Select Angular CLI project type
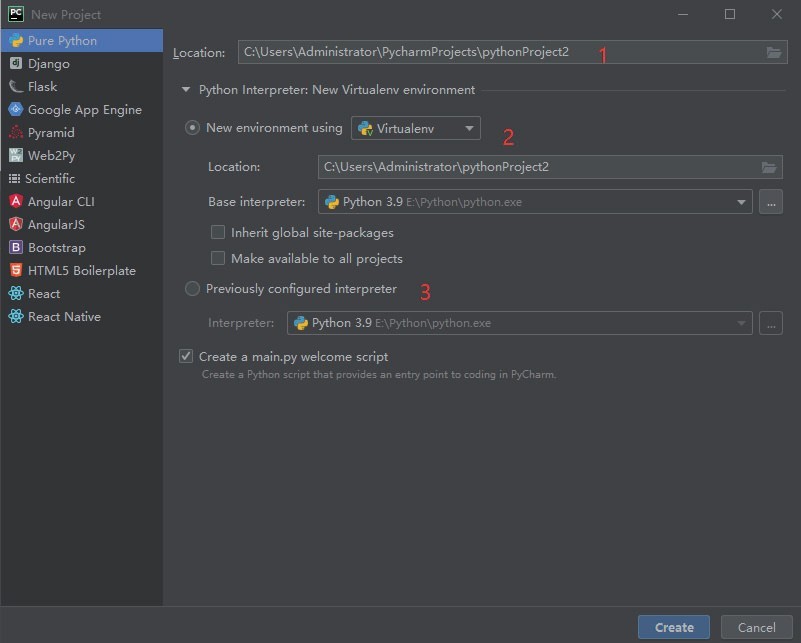The image size is (801, 643). [x=82, y=201]
